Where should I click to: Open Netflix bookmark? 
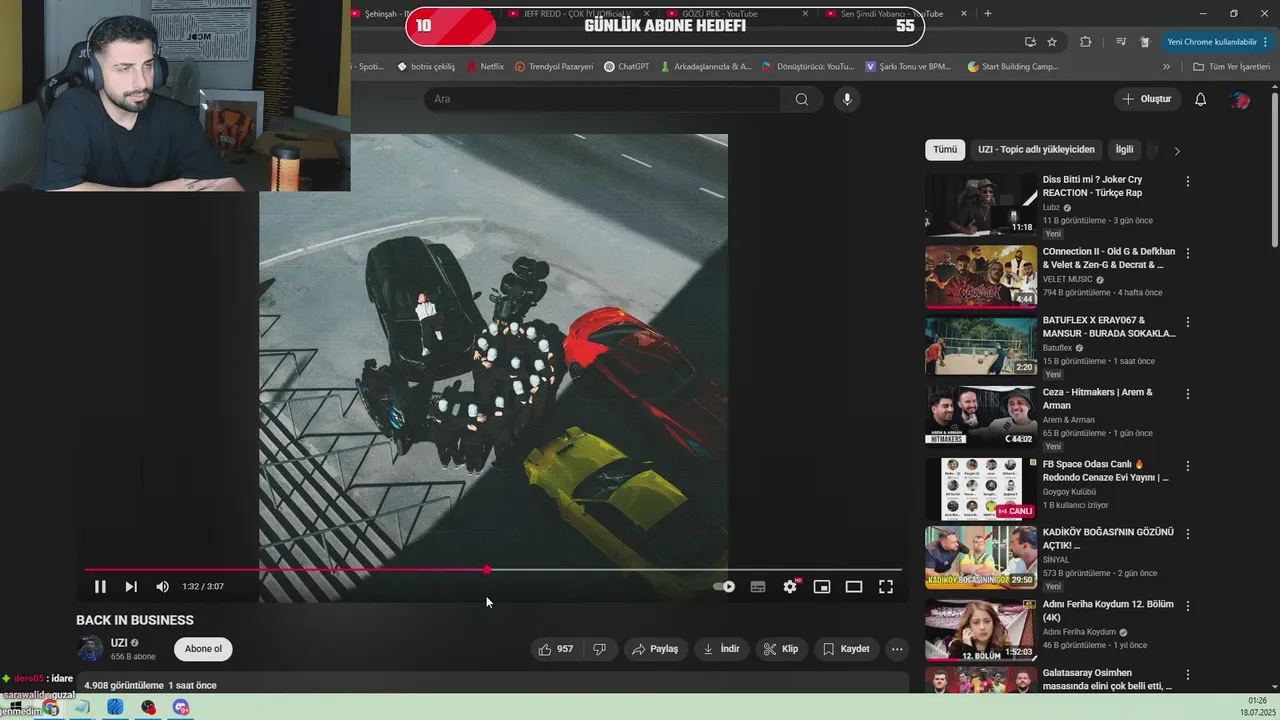484,67
